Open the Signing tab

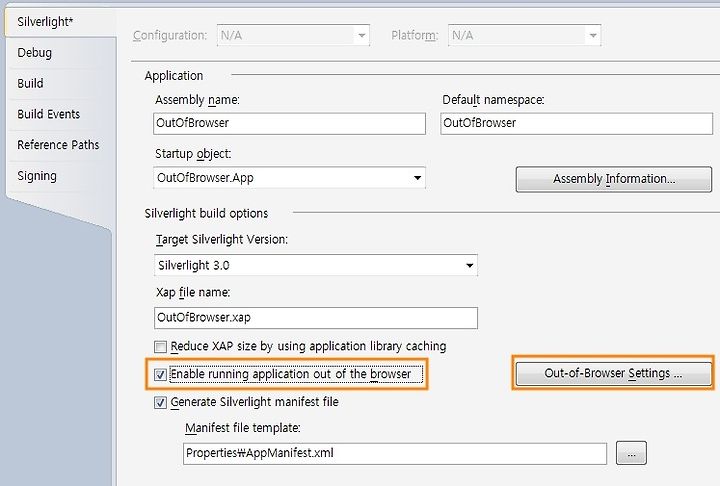point(37,176)
